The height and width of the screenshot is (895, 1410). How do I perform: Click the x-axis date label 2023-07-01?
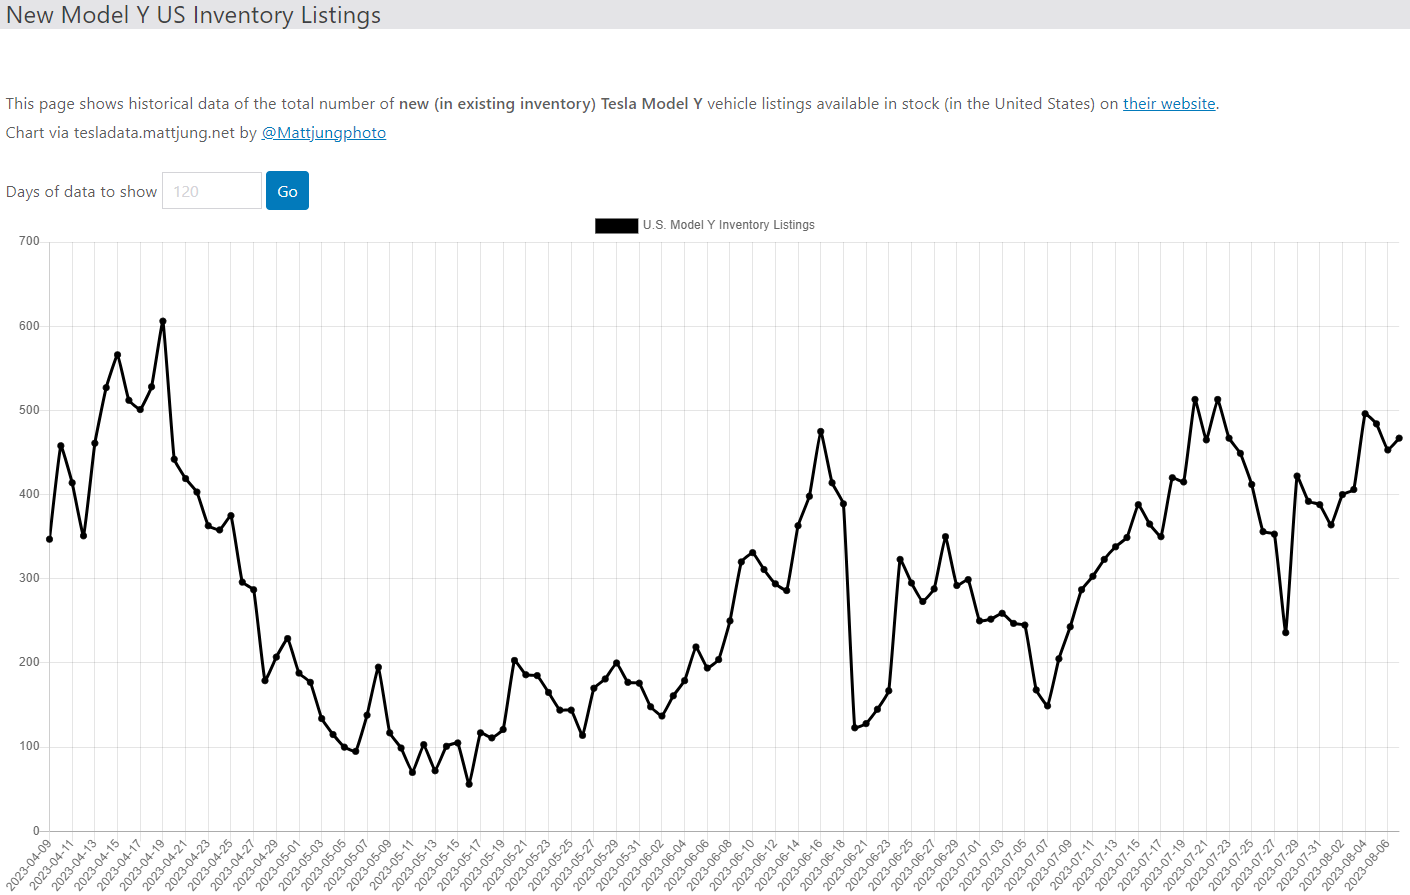tap(959, 865)
